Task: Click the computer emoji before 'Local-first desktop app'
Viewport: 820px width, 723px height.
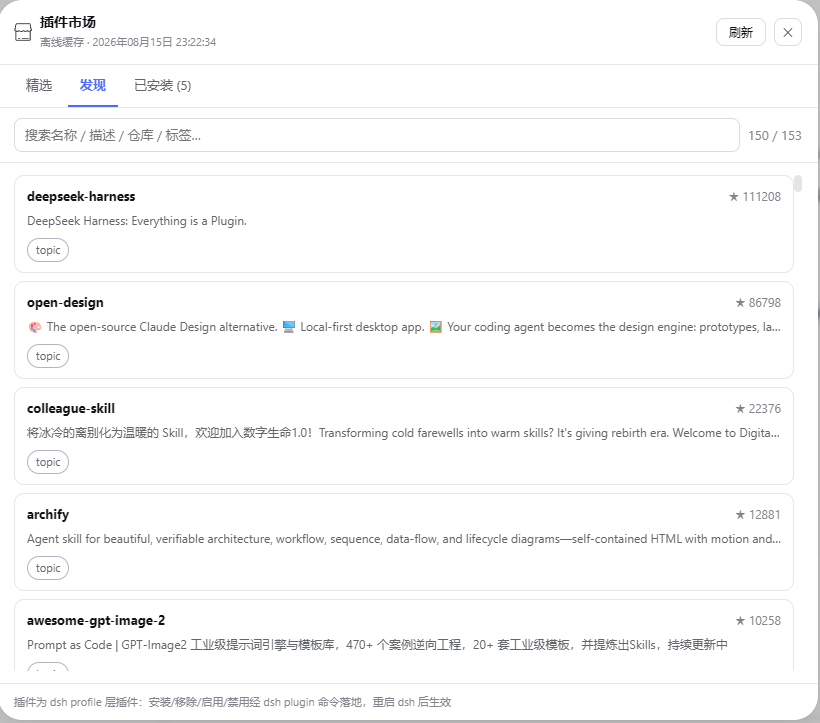Action: (289, 327)
